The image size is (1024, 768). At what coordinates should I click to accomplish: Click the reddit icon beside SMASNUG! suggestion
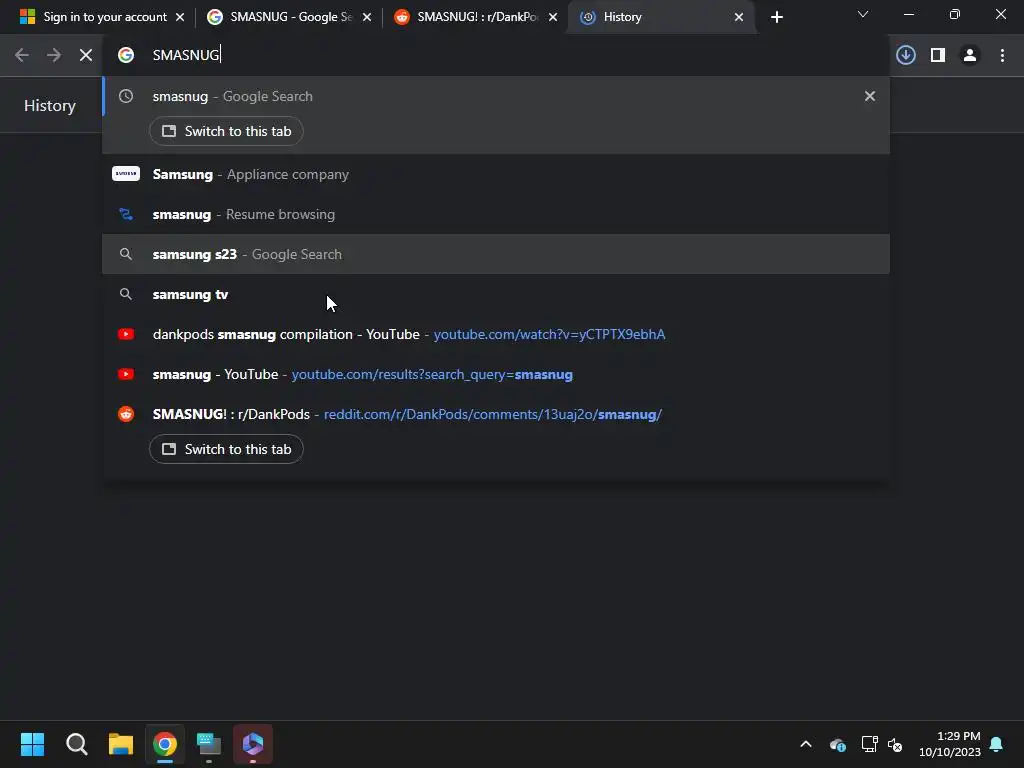(126, 414)
